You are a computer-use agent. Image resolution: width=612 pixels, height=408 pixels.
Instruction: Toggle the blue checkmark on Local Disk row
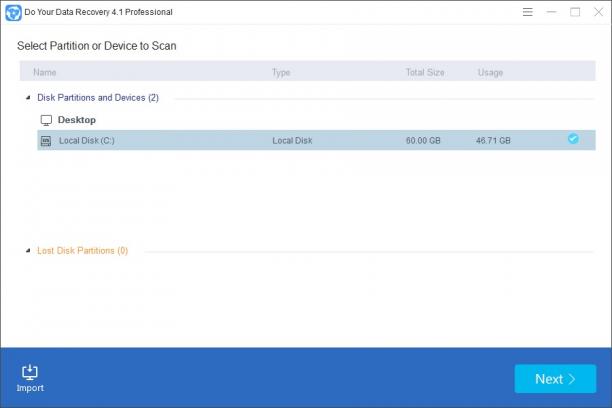tap(573, 139)
